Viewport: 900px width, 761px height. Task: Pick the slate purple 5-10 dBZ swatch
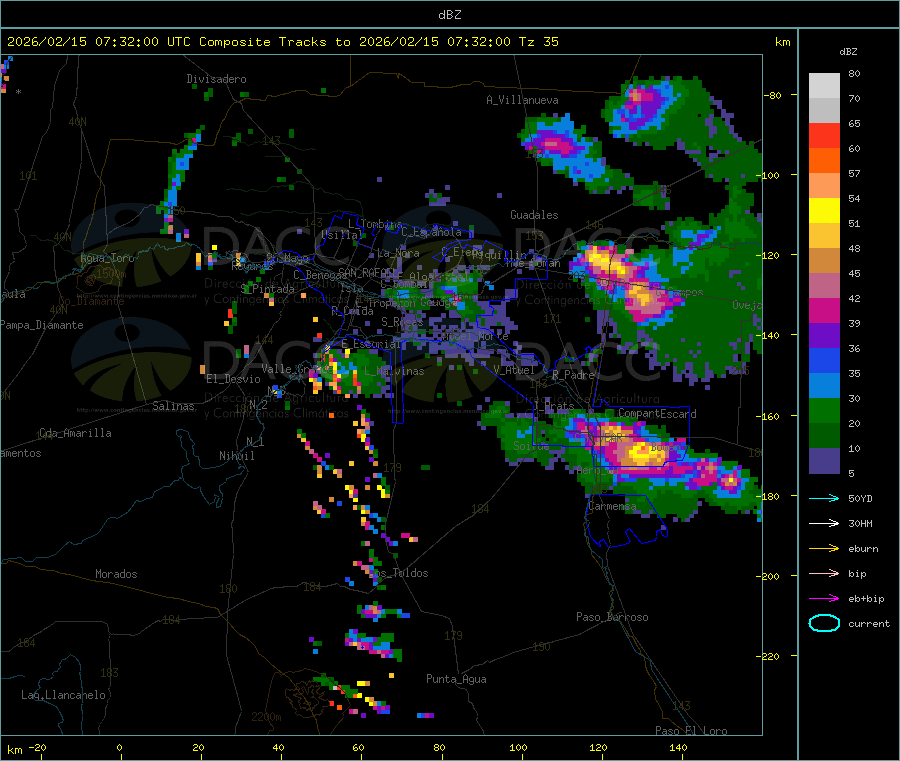[x=824, y=461]
